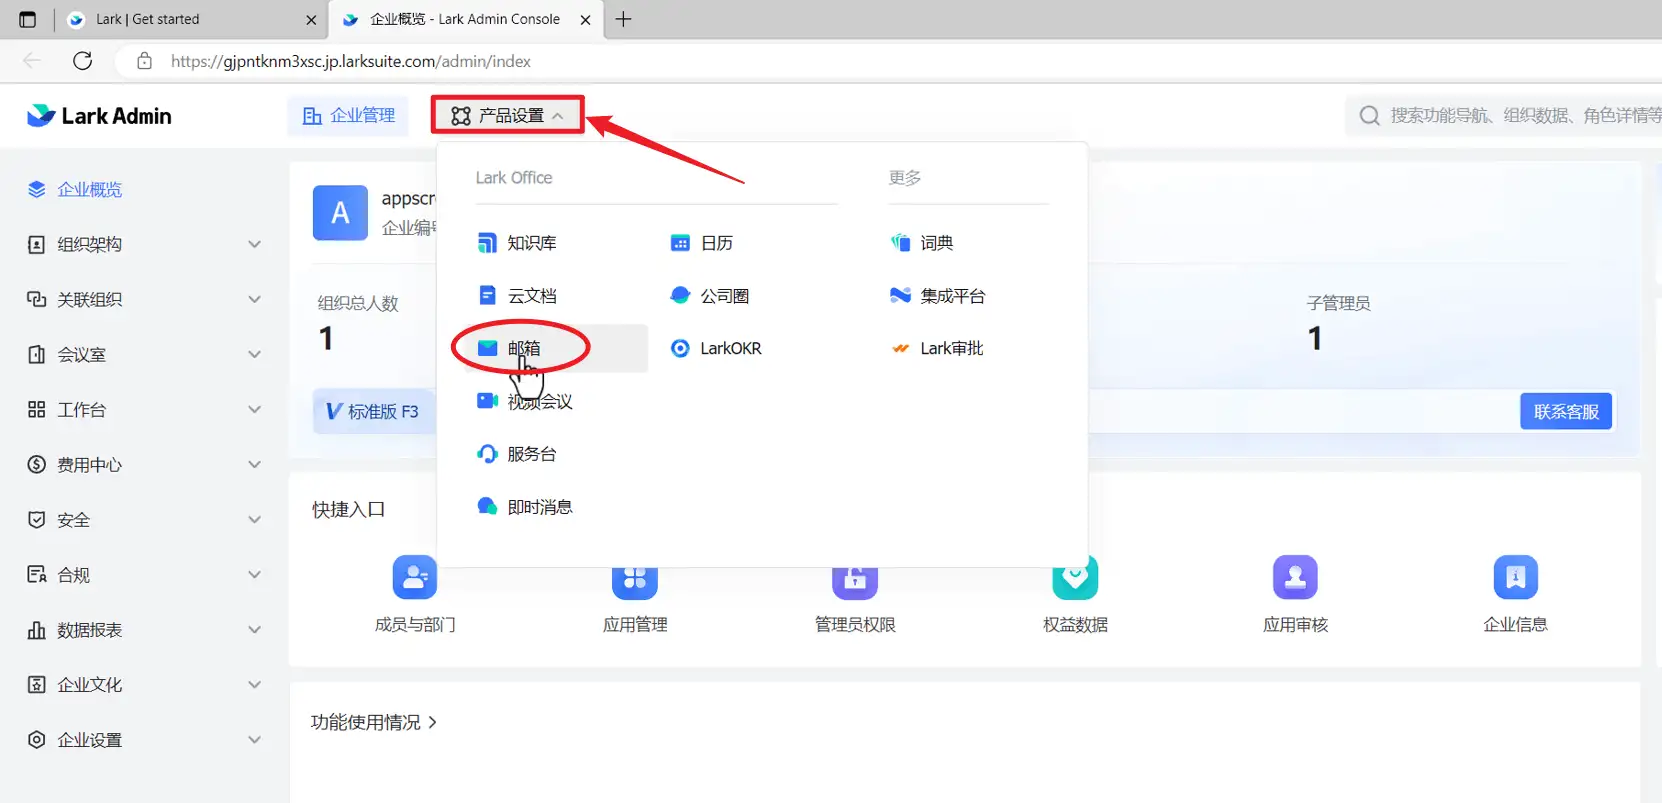Close the Lark Get started tab
This screenshot has height=803, width=1662.
coord(311,19)
